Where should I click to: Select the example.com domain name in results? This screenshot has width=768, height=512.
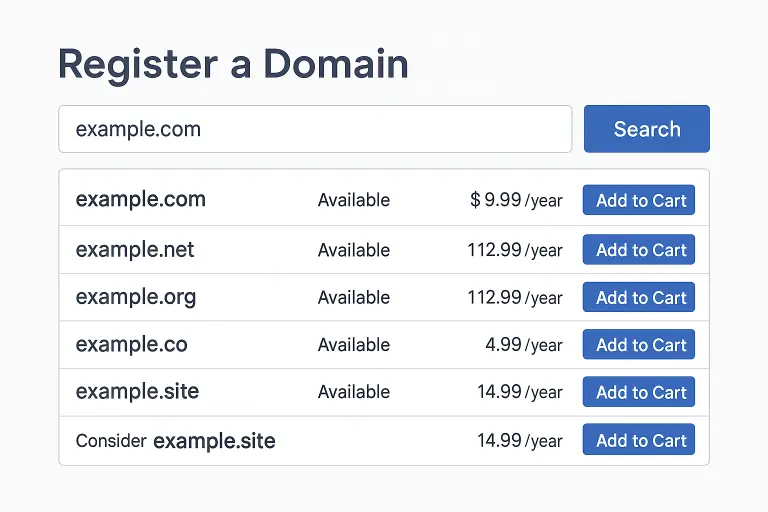point(141,199)
